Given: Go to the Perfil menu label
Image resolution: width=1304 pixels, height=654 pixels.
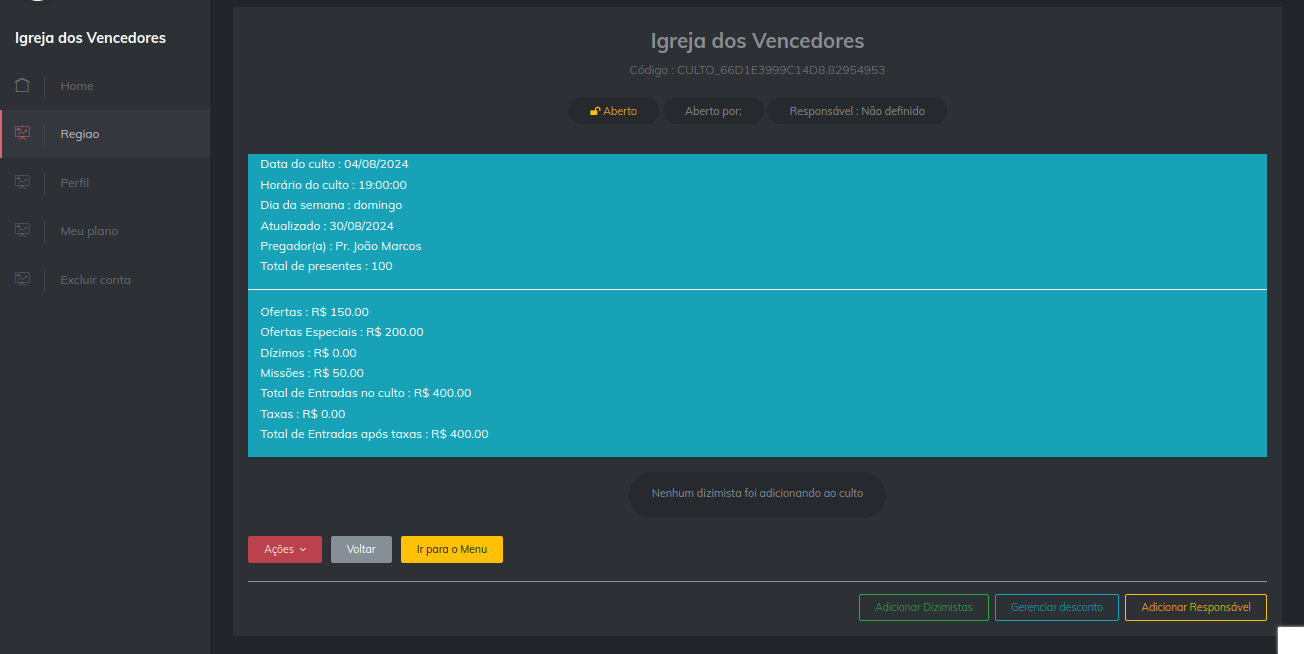Looking at the screenshot, I should (x=75, y=183).
